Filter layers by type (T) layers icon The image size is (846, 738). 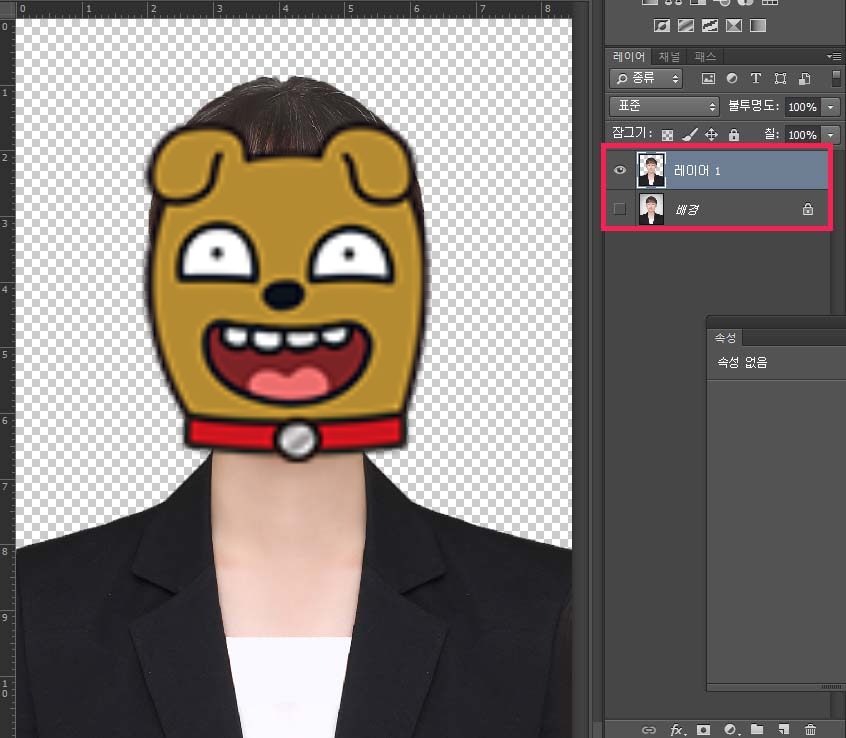(756, 79)
